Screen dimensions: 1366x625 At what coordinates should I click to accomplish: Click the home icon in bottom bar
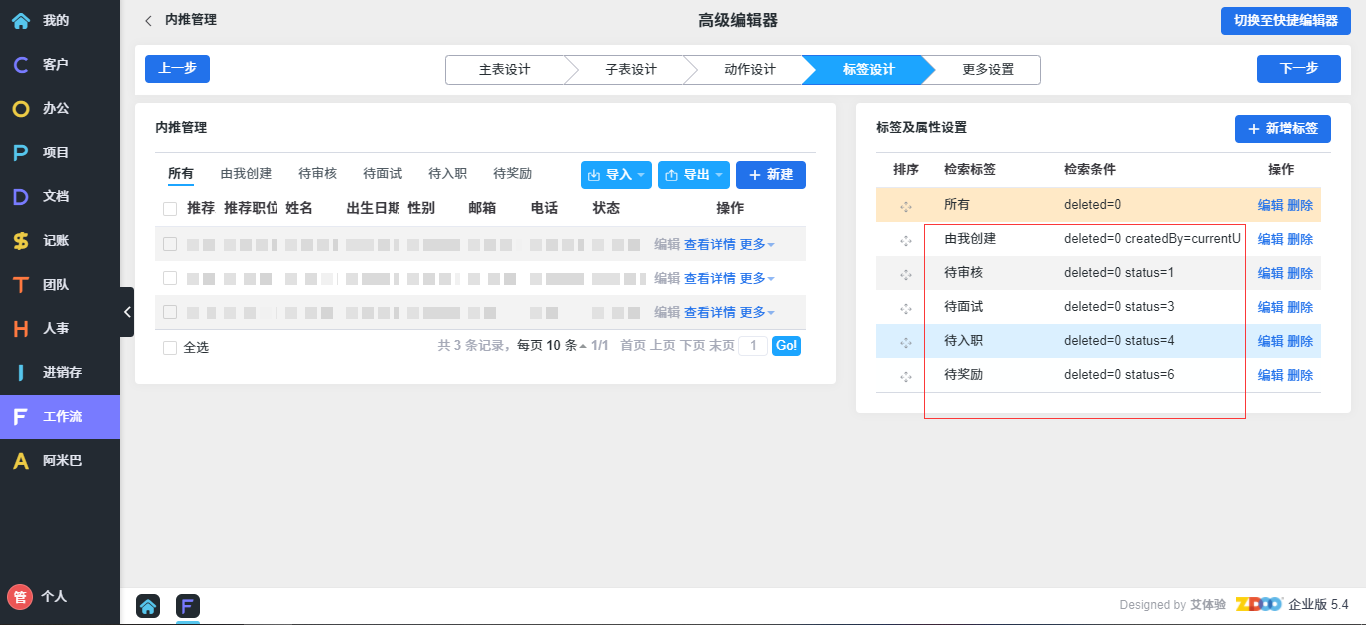point(148,606)
